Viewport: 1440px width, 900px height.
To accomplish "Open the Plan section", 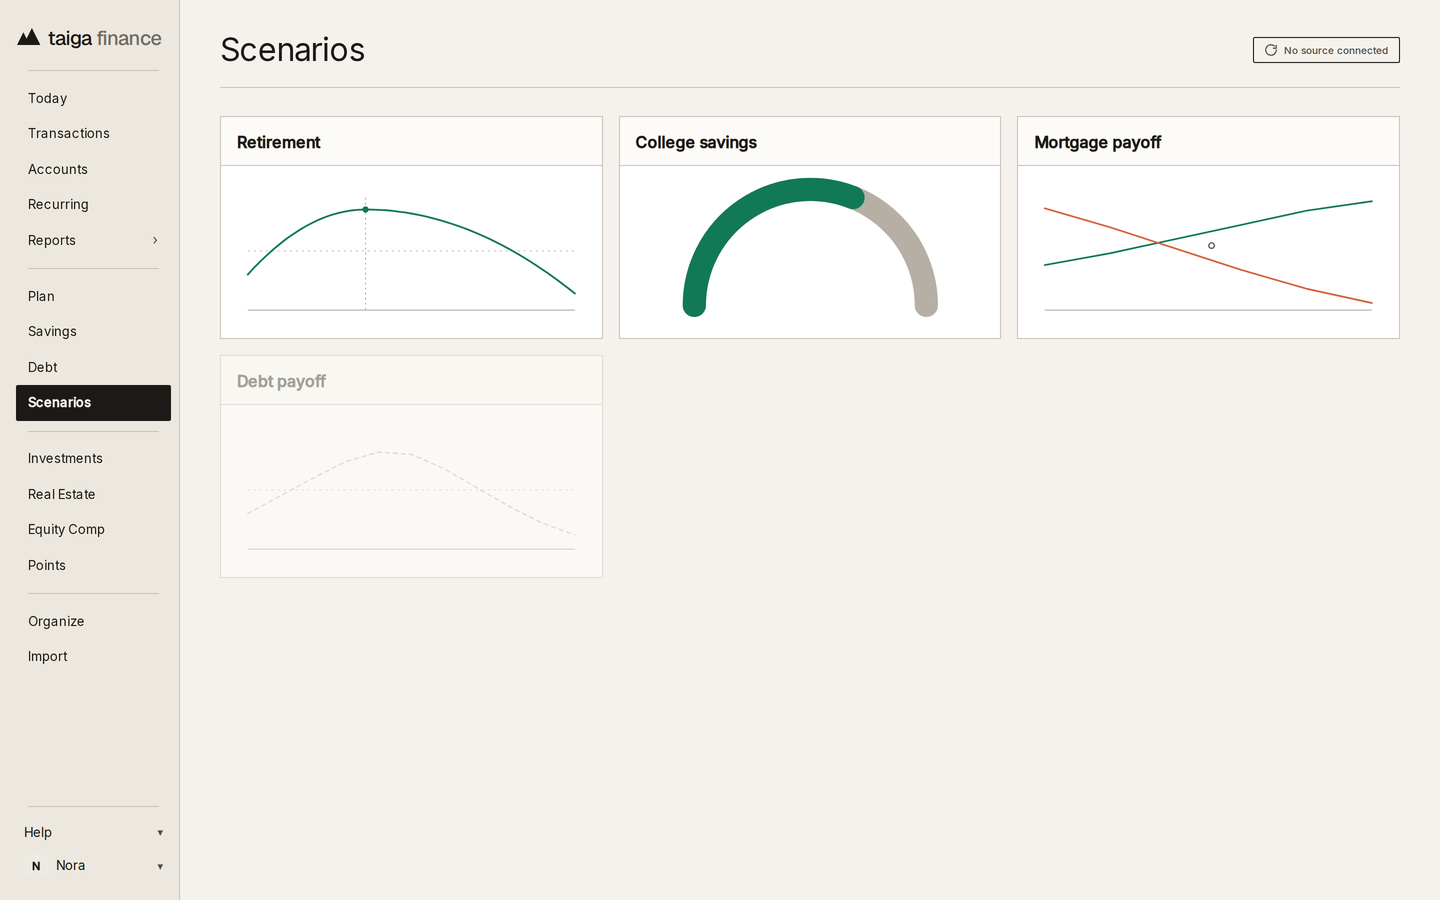I will [x=93, y=296].
